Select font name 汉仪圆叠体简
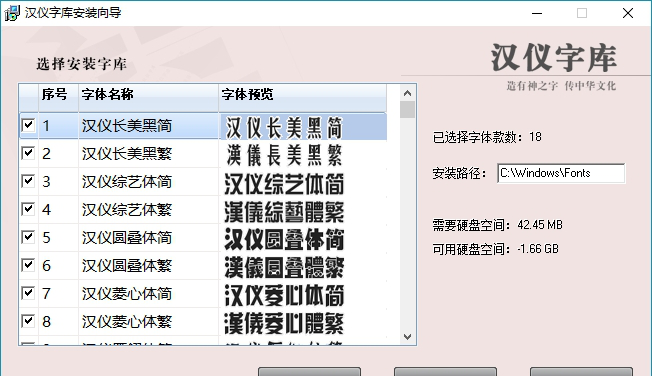 tap(127, 238)
